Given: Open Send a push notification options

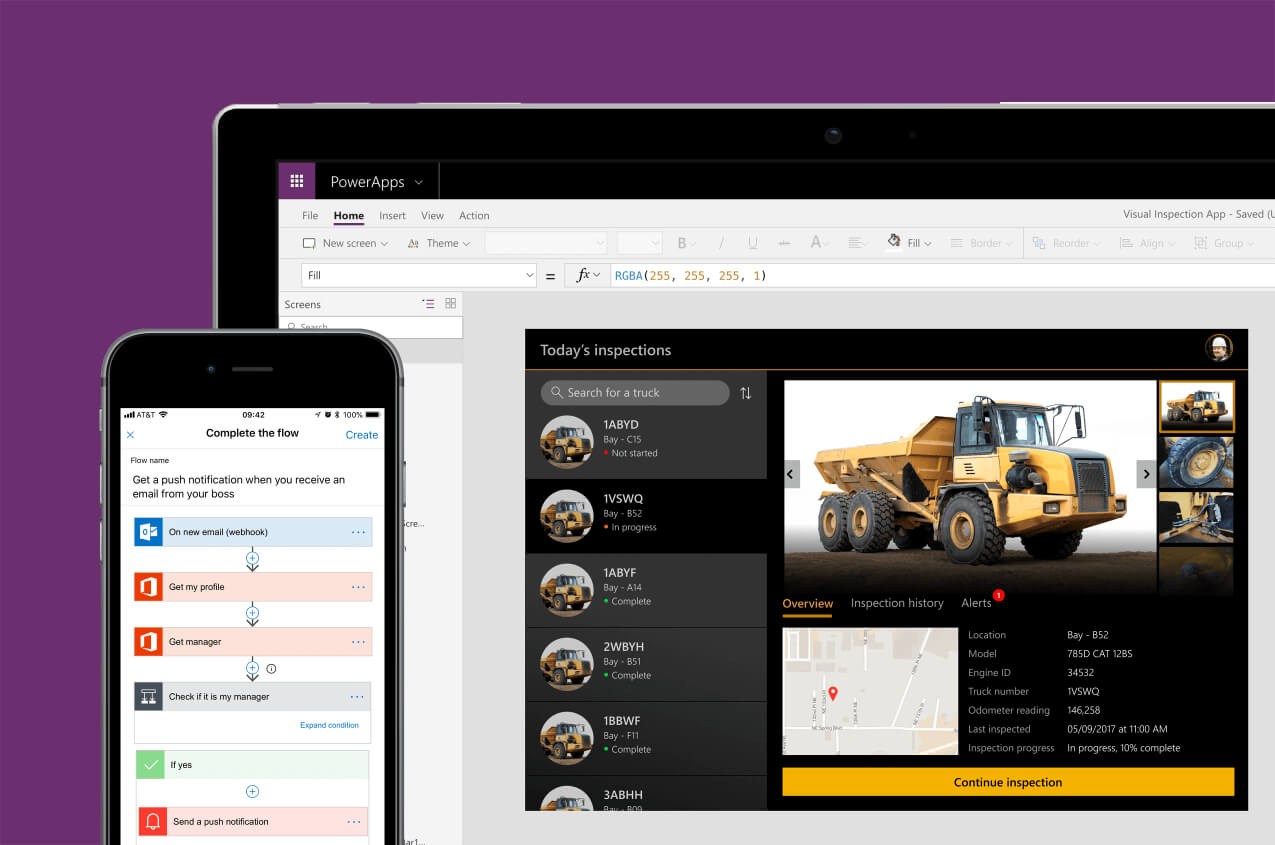Looking at the screenshot, I should pos(354,822).
